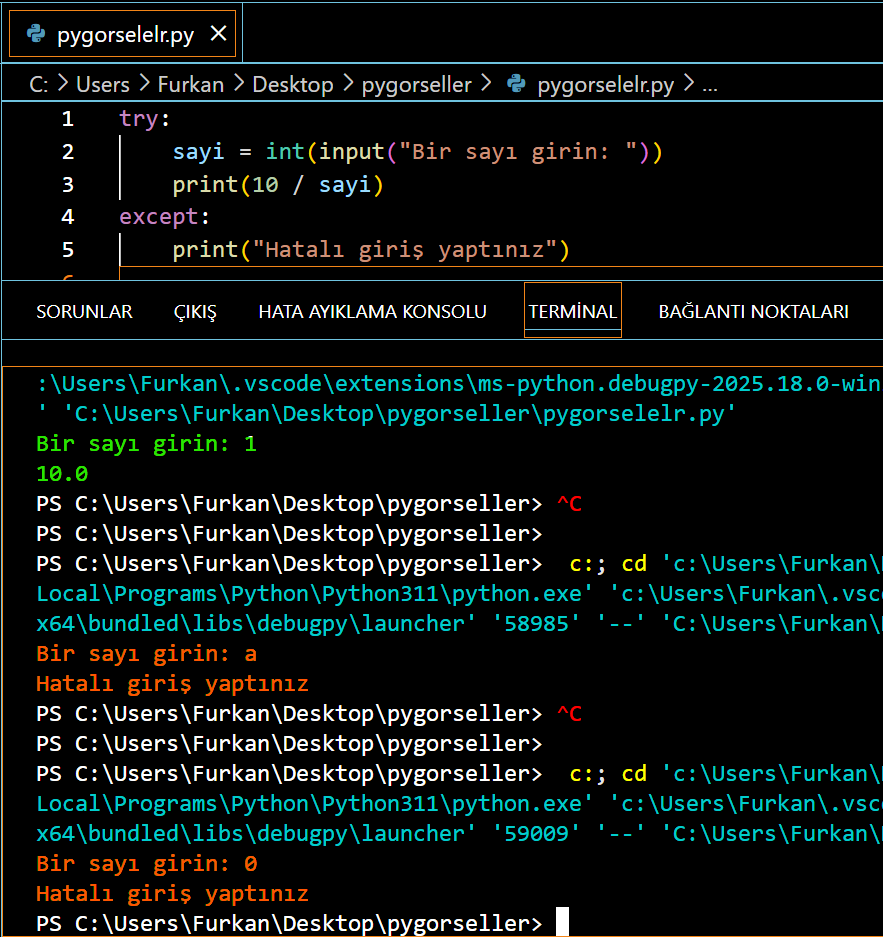Switch to the ÇIKIŞ panel tab
883x937 pixels.
pos(195,311)
